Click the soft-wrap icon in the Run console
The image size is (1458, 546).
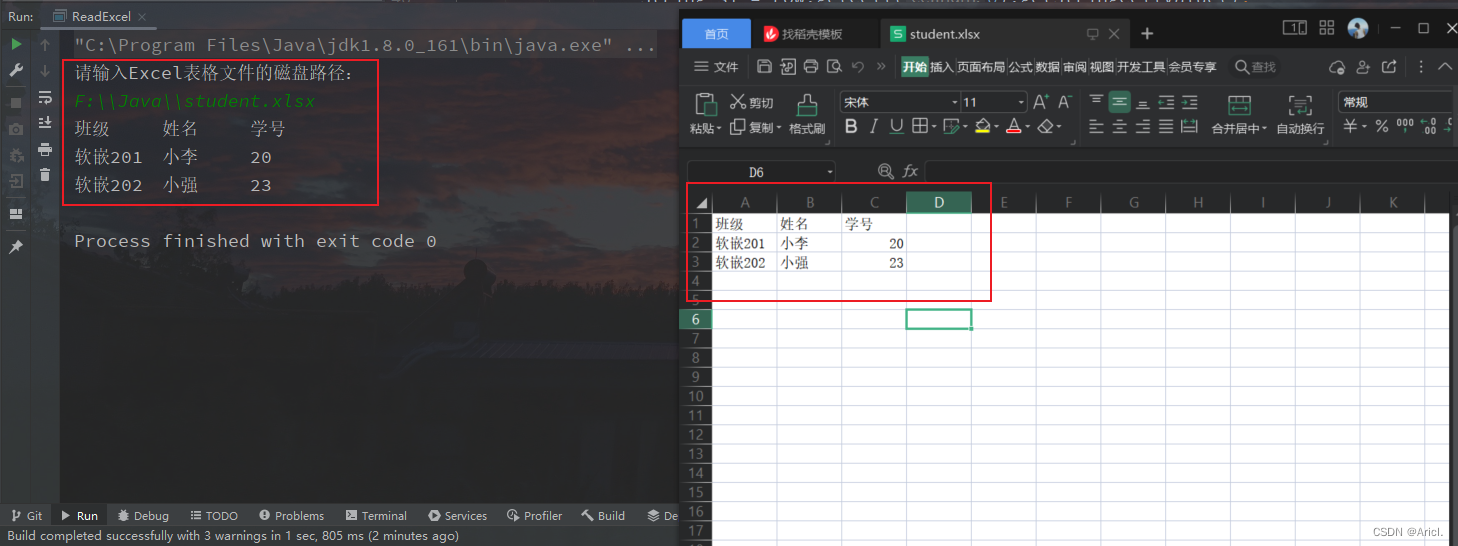pyautogui.click(x=45, y=97)
